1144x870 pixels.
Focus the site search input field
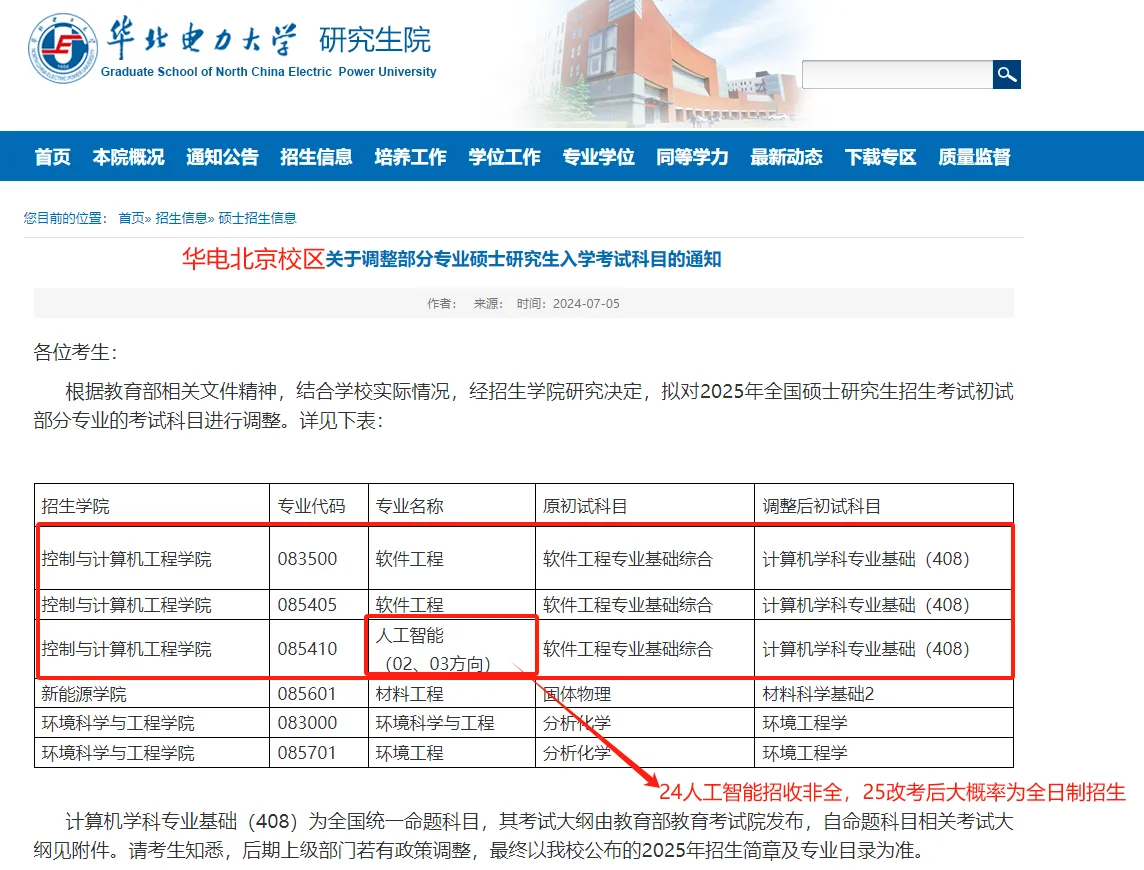(897, 74)
